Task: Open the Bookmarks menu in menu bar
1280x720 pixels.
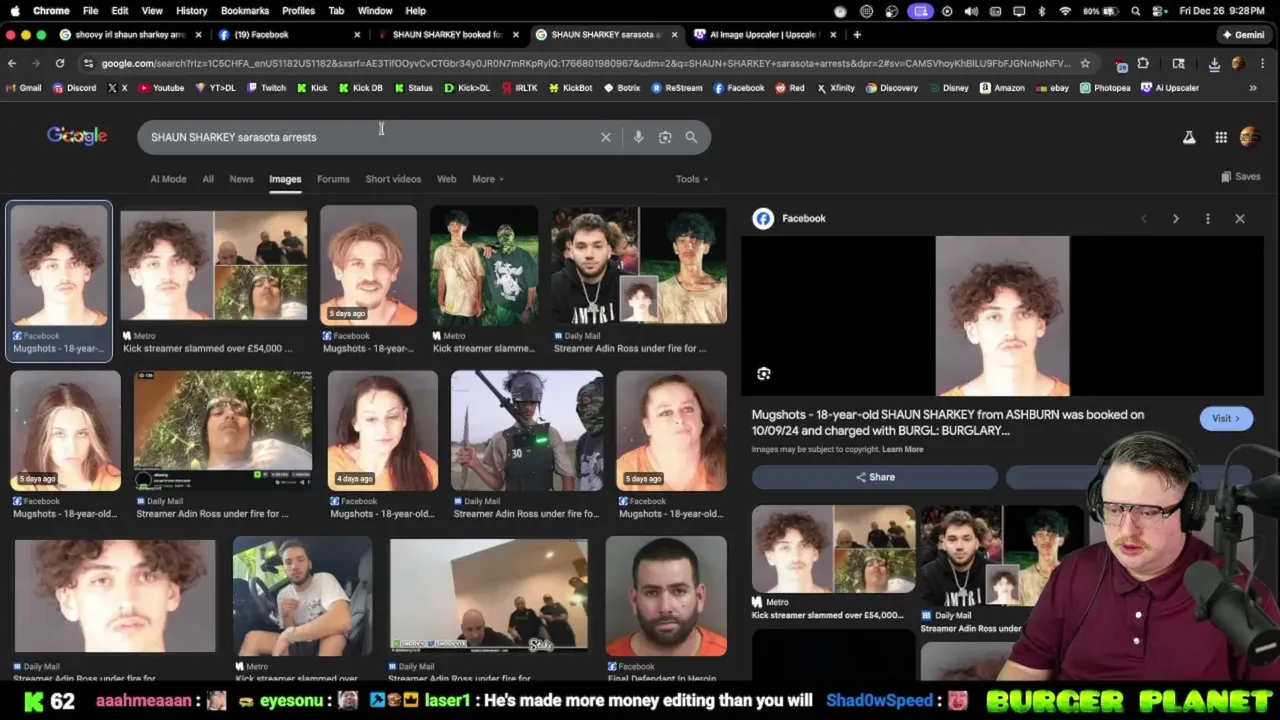Action: [x=245, y=11]
